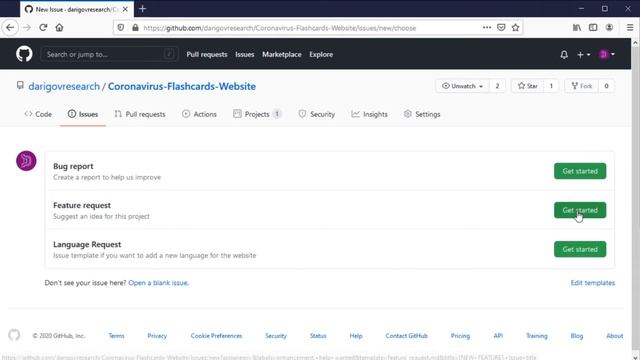This screenshot has height=360, width=640.
Task: Click the browser Forward arrow
Action: click(x=27, y=28)
